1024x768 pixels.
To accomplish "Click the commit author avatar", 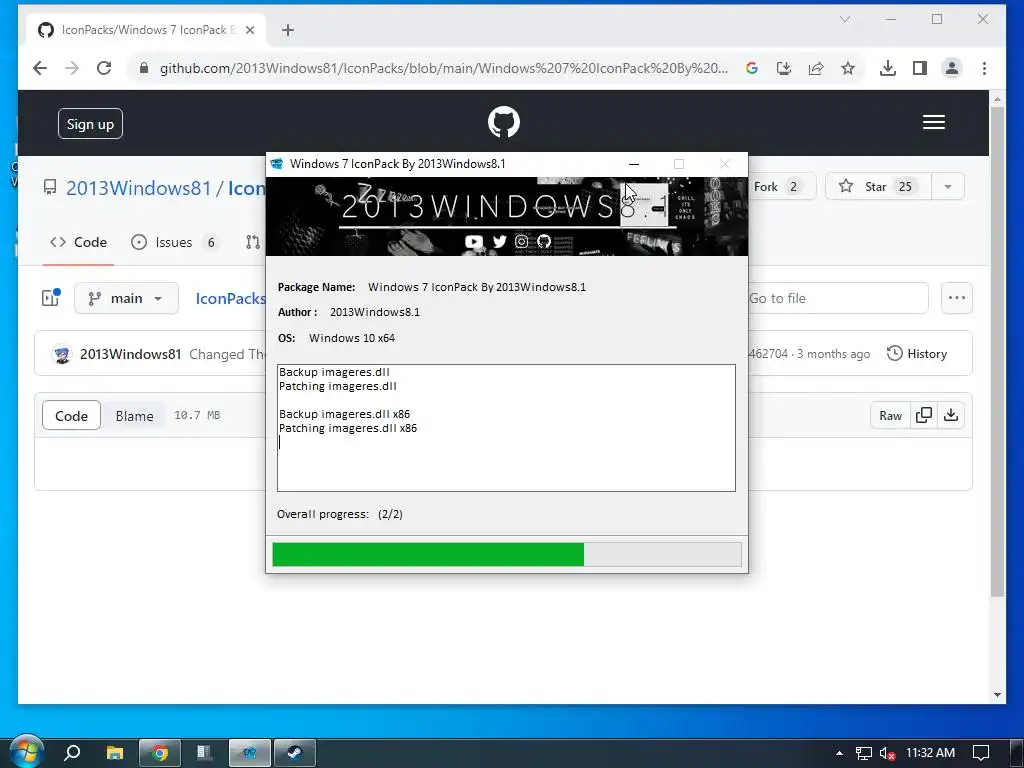I will pyautogui.click(x=62, y=354).
